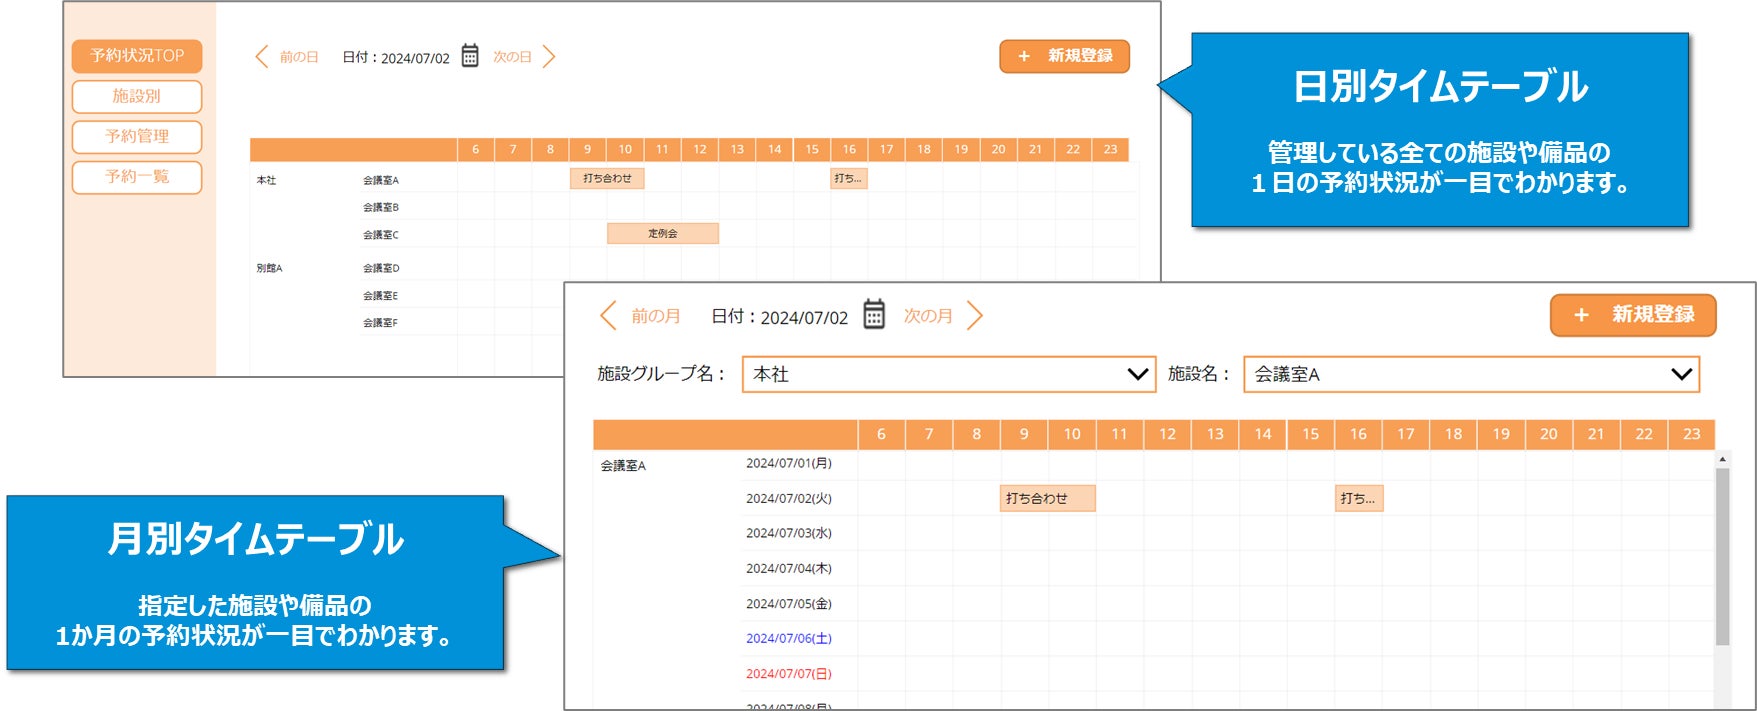
Task: Click 会議室B row label in daily timetable
Action: [381, 207]
